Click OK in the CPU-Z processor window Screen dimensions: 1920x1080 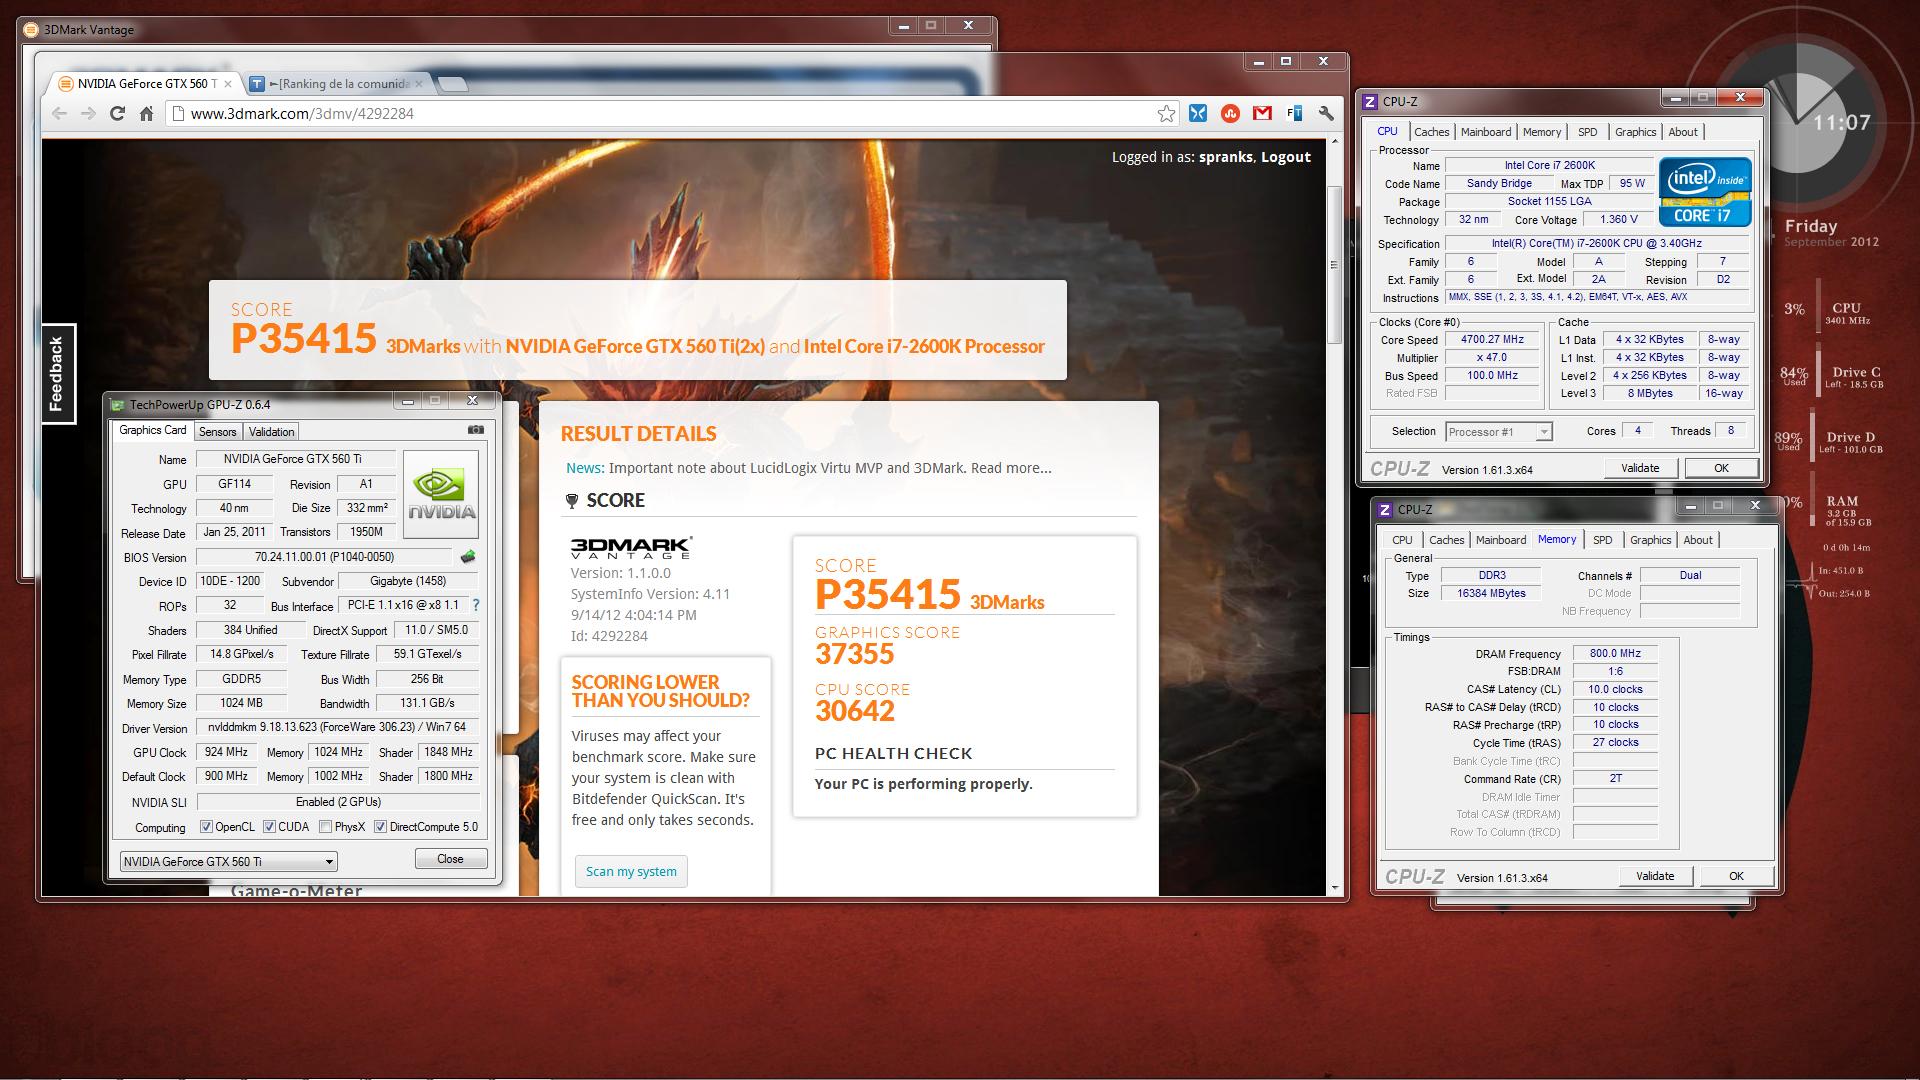click(x=1721, y=468)
